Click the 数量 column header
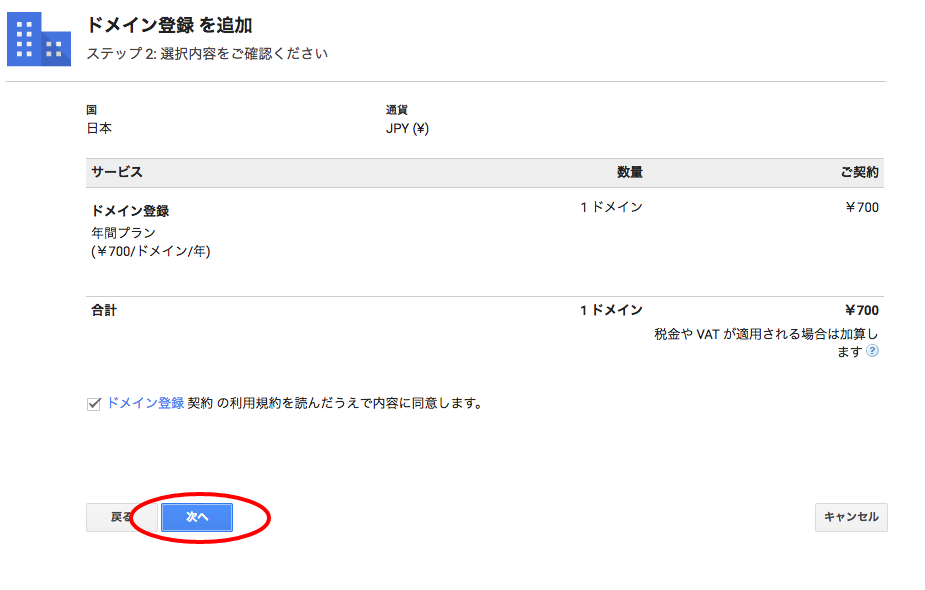Screen dimensions: 925x590 click(629, 172)
